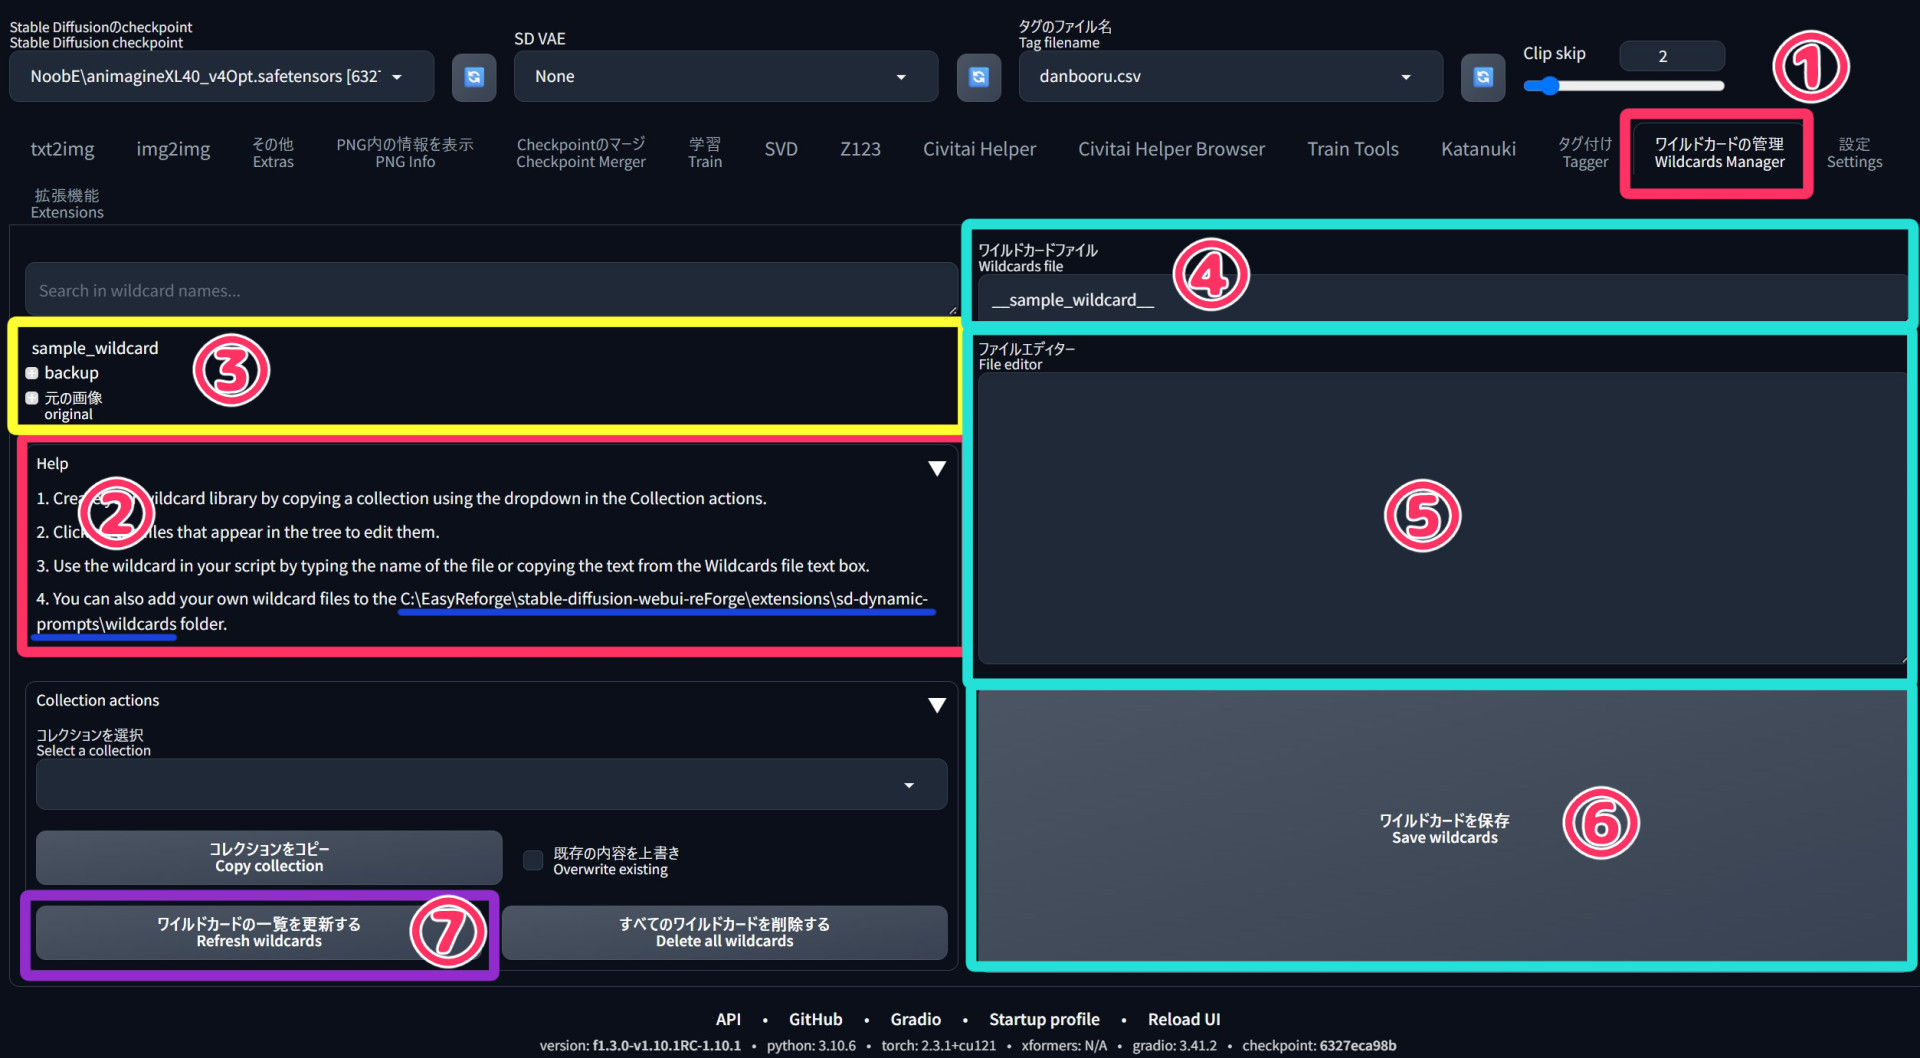Adjust the Clip skip slider handle
The width and height of the screenshot is (1920, 1058).
pos(1548,86)
